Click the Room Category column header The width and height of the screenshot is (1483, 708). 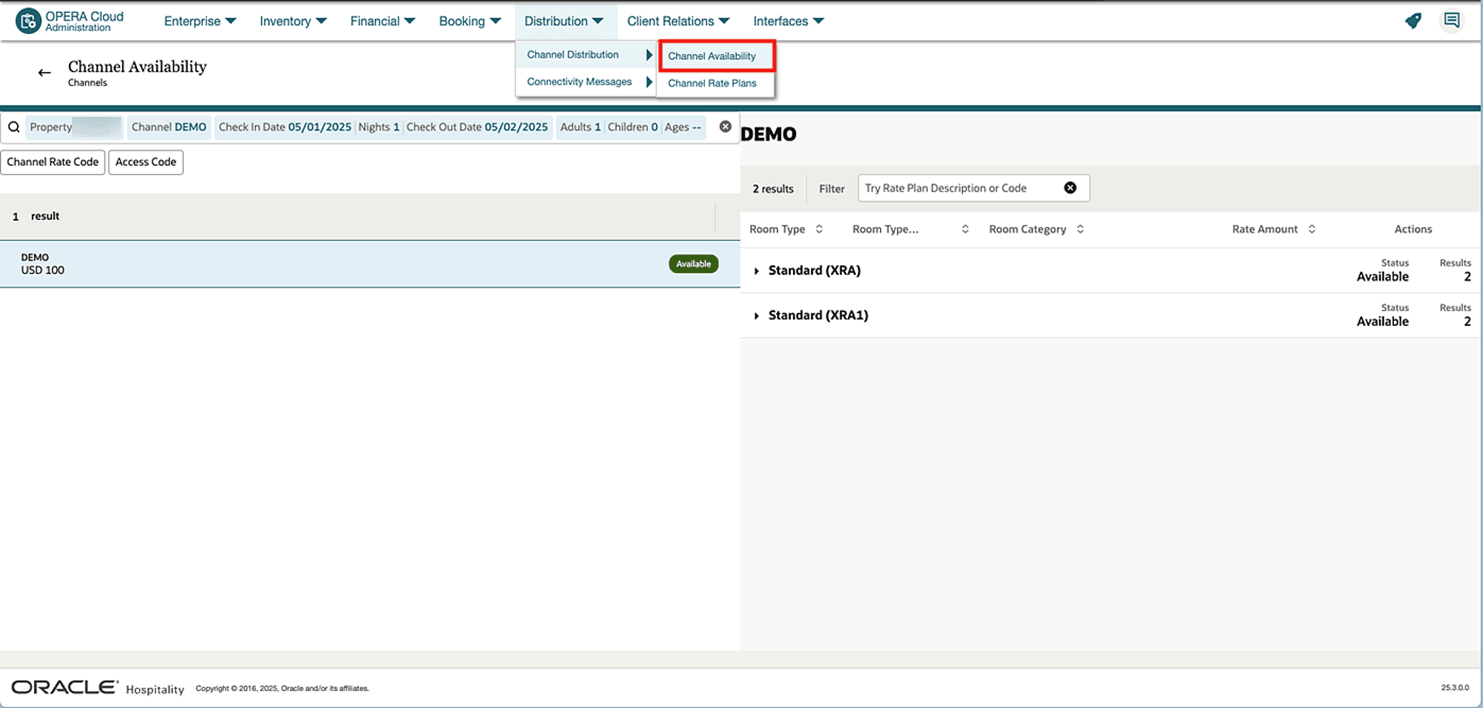[1027, 229]
